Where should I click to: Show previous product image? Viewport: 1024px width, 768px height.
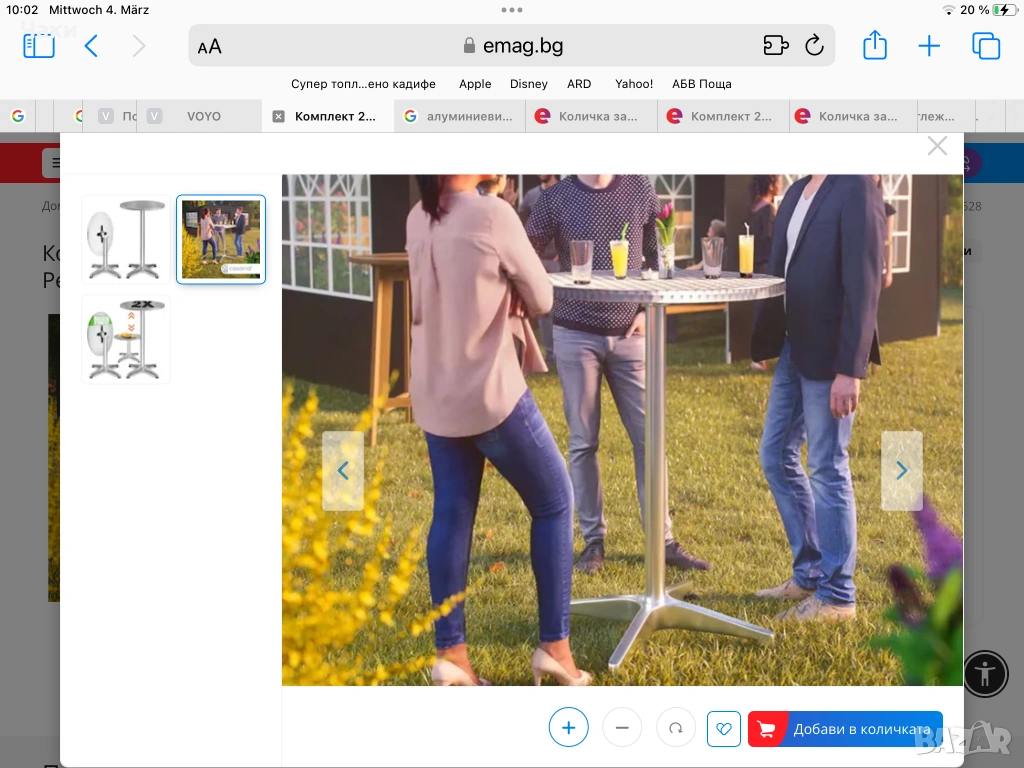[343, 471]
